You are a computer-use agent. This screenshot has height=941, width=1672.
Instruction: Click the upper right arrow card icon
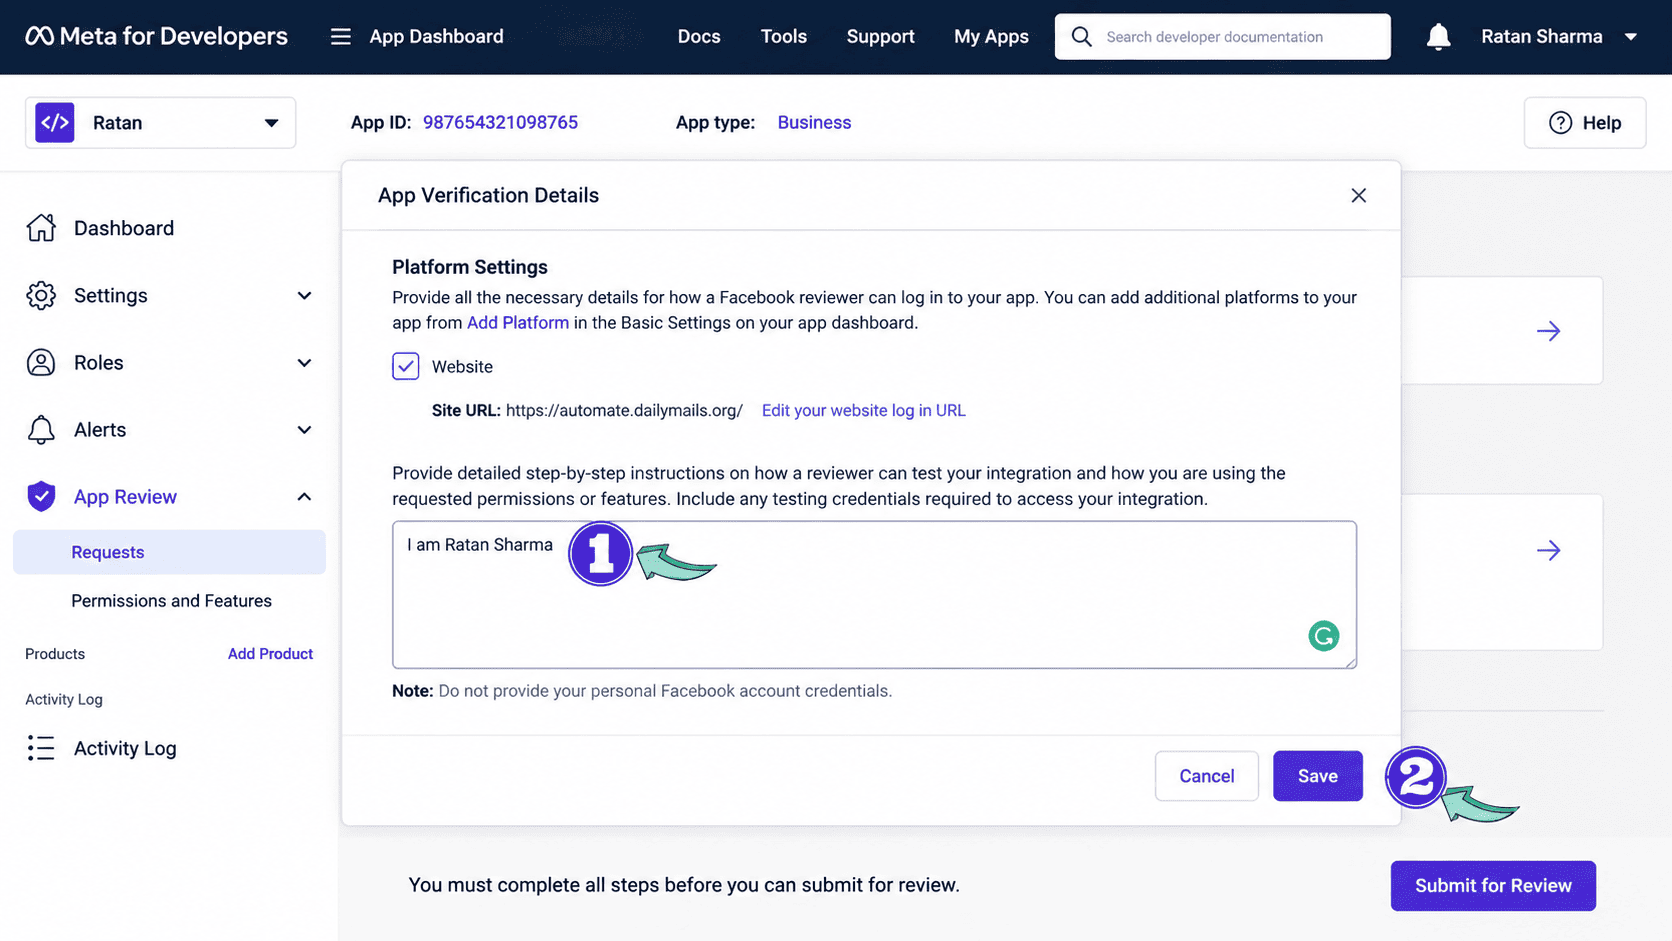1548,331
